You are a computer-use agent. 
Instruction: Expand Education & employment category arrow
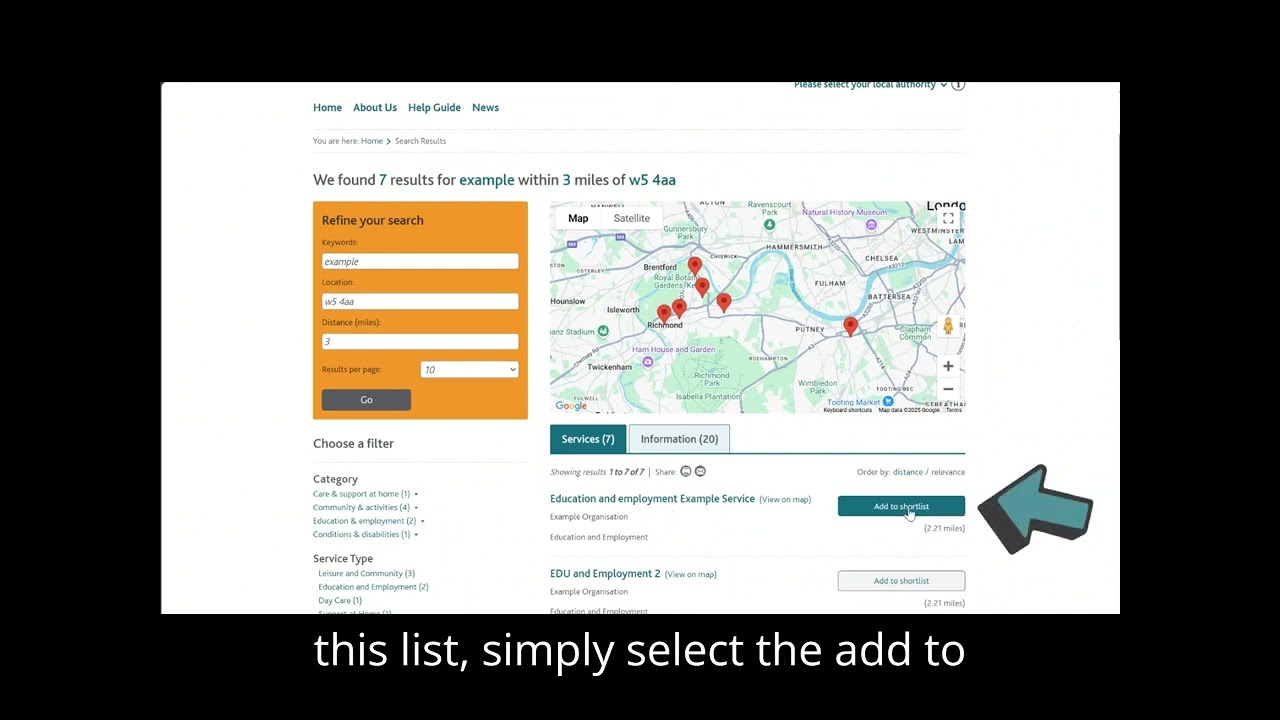[x=422, y=521]
